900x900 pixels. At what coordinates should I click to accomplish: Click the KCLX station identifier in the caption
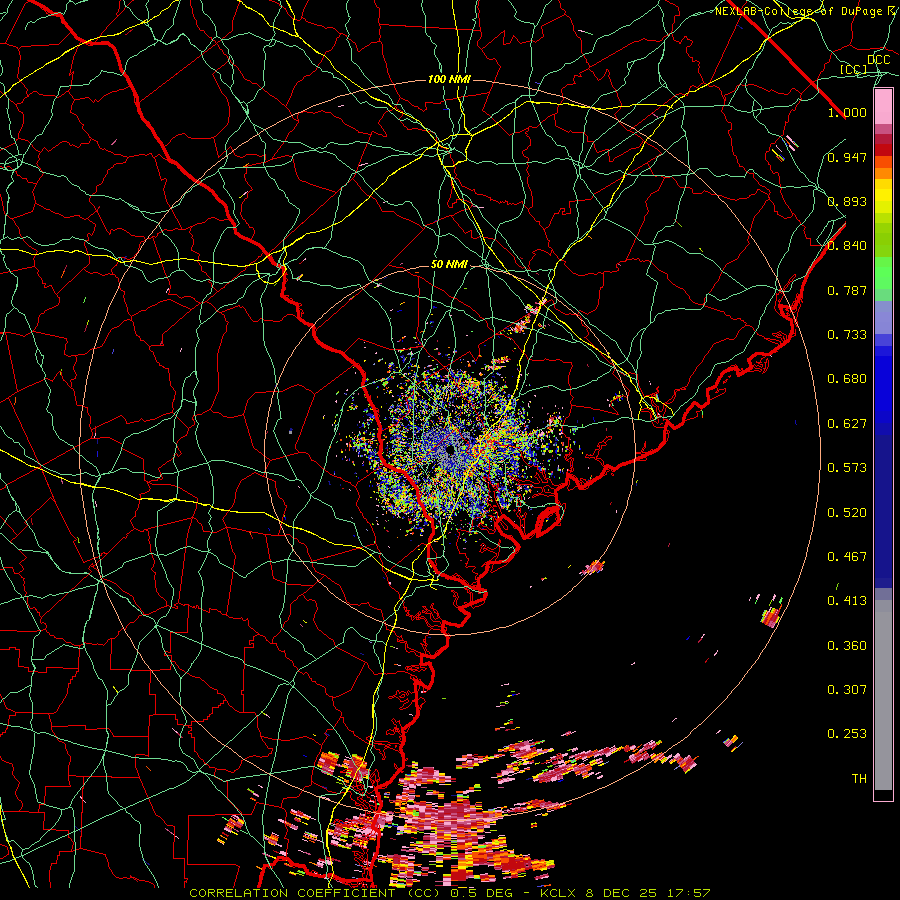560,893
